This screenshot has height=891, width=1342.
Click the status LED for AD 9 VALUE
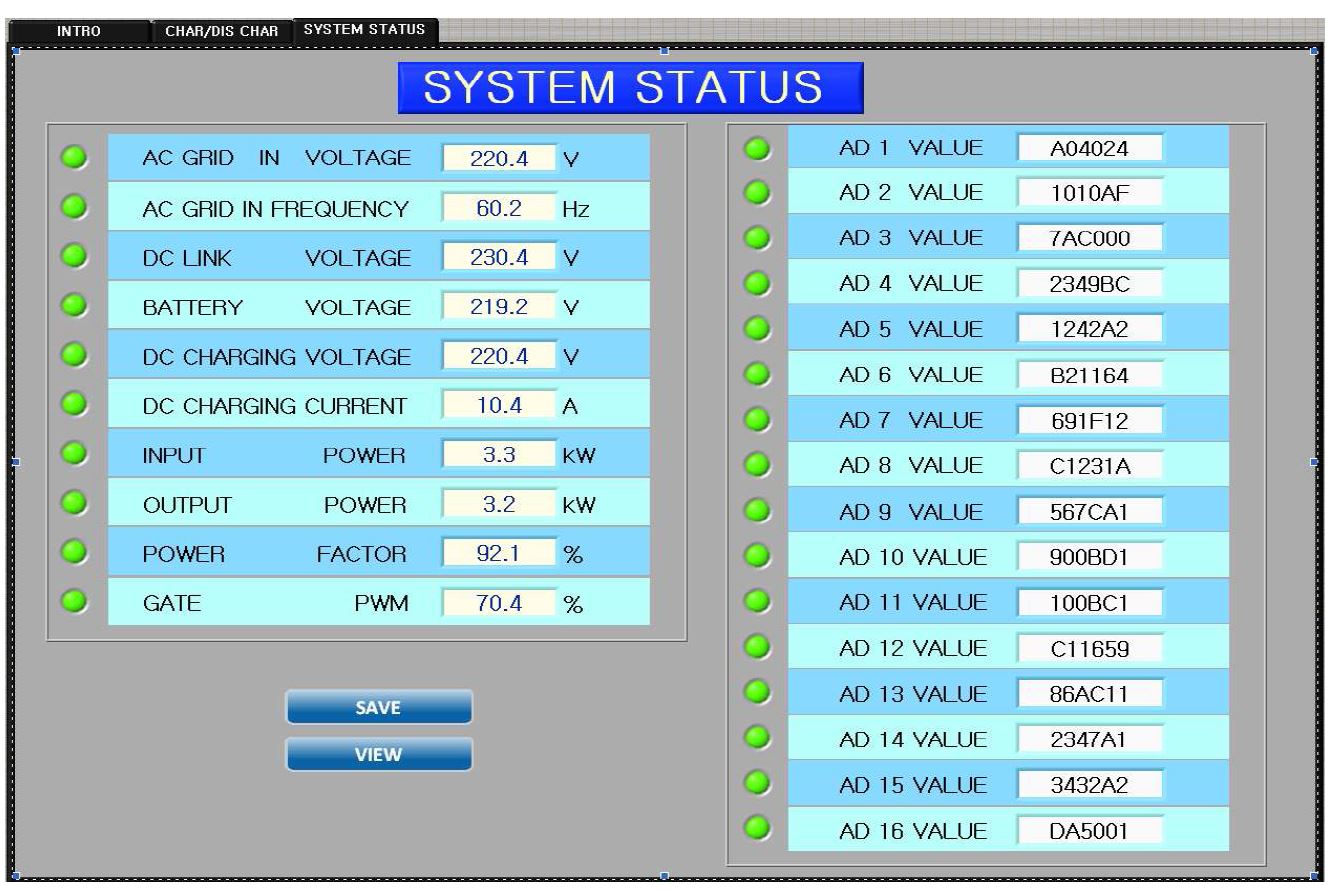pyautogui.click(x=759, y=511)
